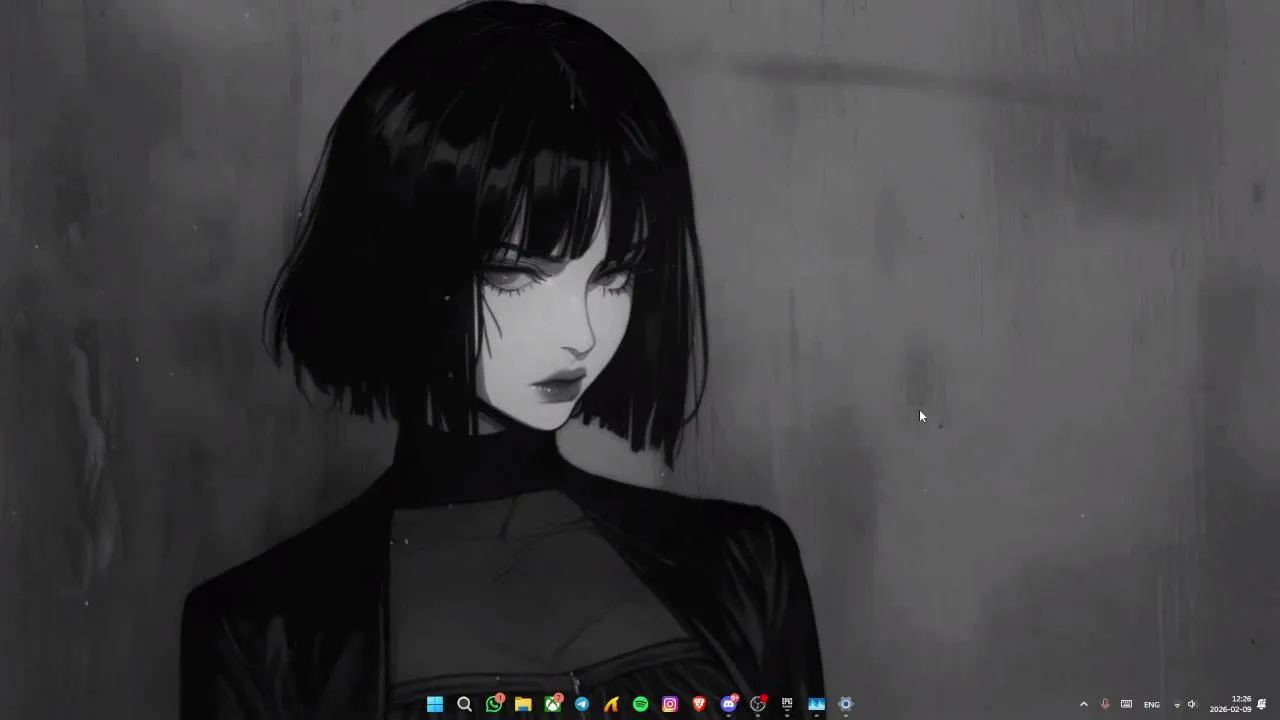Open the round dial app with red badge
This screenshot has width=1280, height=720.
(758, 704)
